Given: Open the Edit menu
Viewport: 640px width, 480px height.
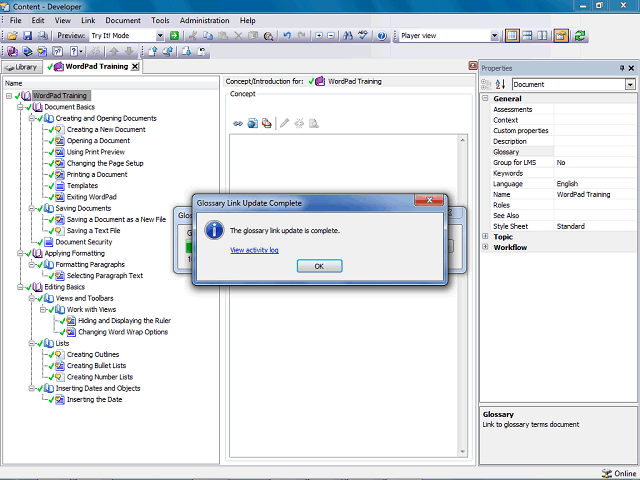Looking at the screenshot, I should [x=38, y=20].
